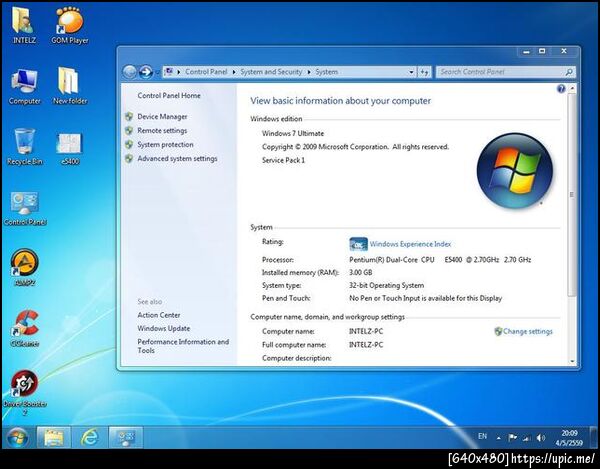Open Performance Information and Tools link
This screenshot has width=600, height=469.
click(183, 346)
